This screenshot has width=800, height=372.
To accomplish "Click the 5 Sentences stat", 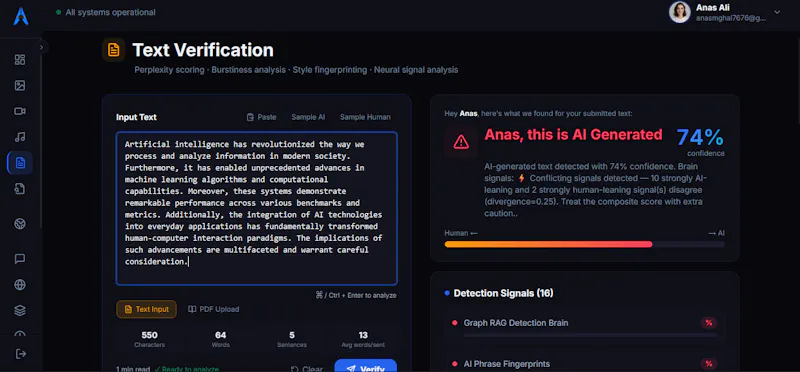I will pyautogui.click(x=292, y=339).
